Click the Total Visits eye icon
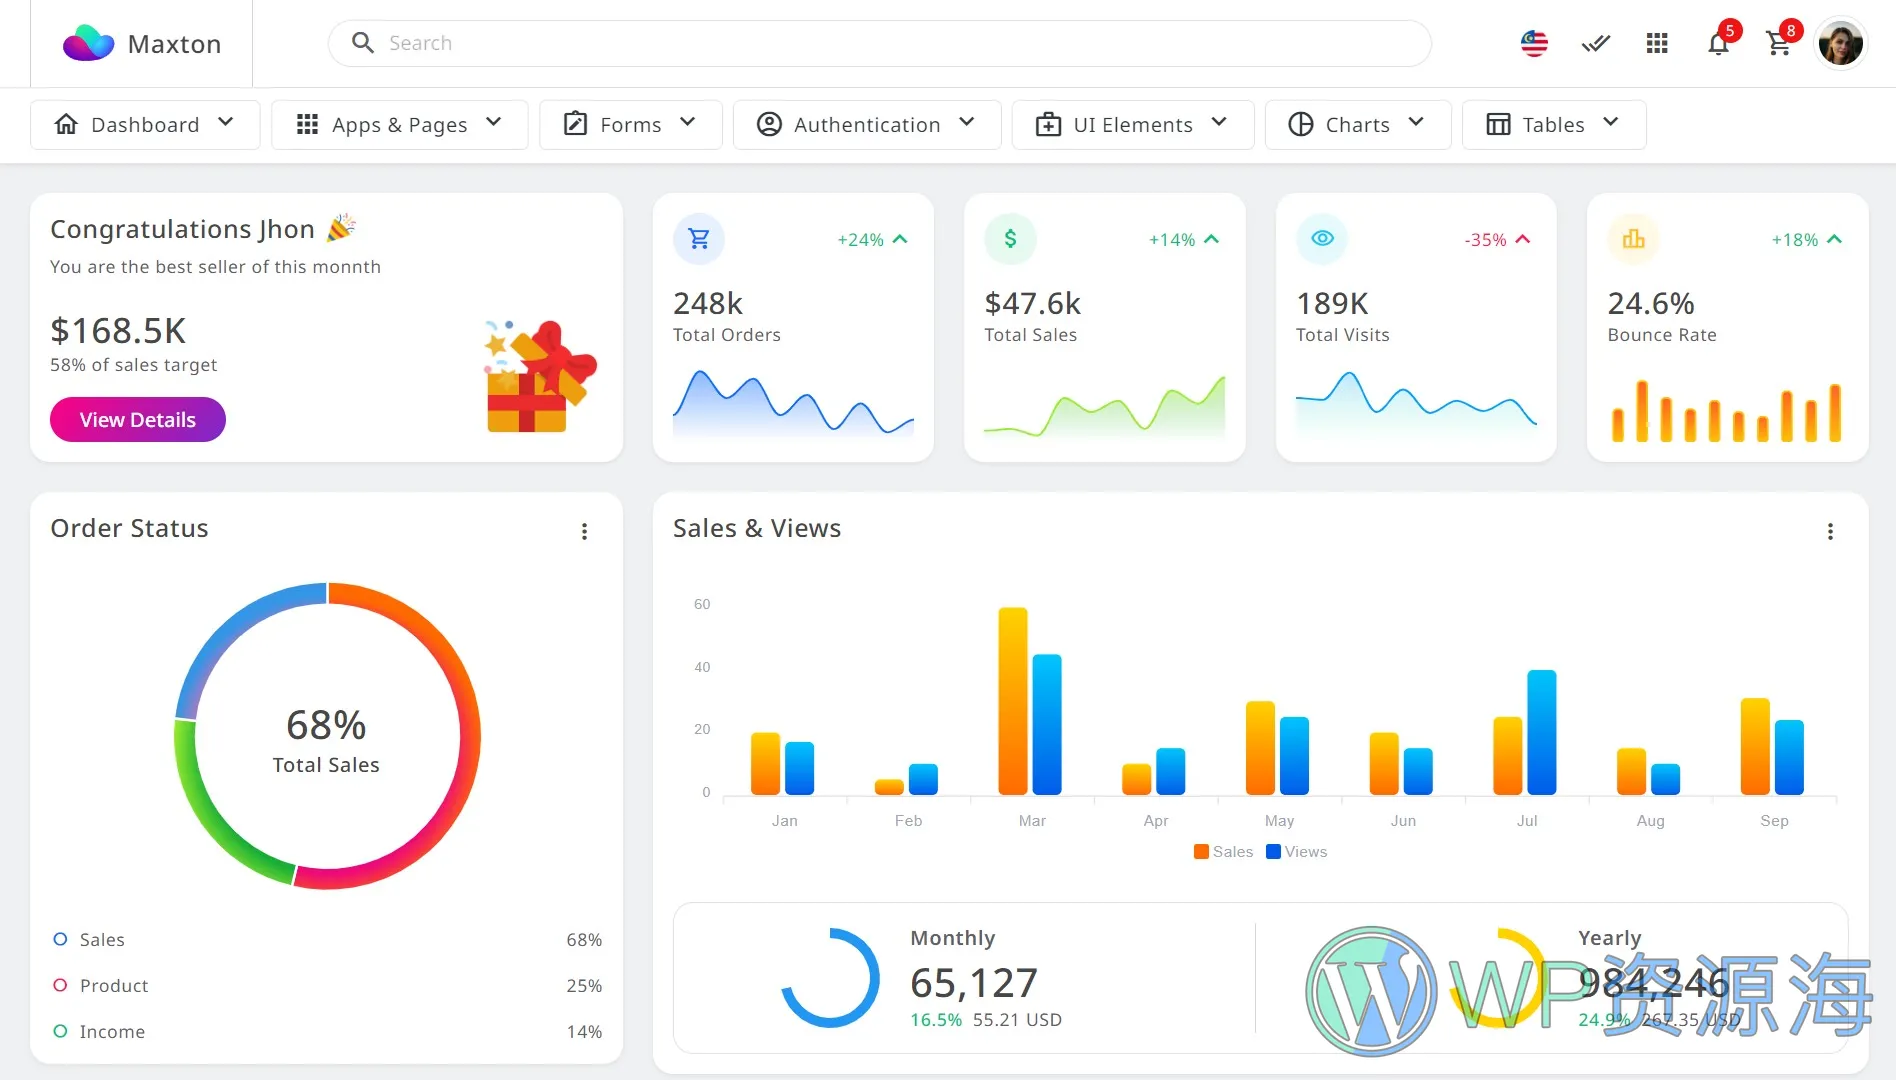Viewport: 1896px width, 1080px height. [1322, 239]
